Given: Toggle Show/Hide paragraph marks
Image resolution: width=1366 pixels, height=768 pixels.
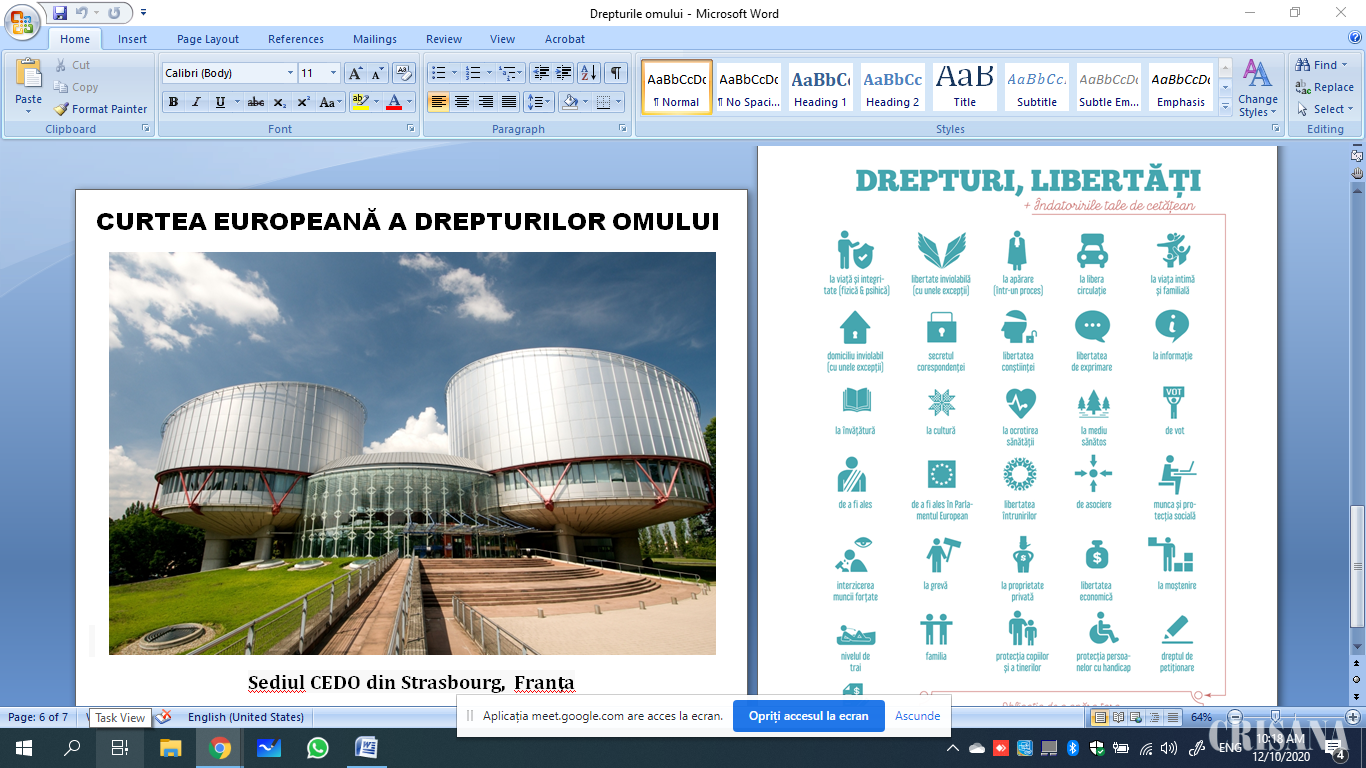Looking at the screenshot, I should point(616,73).
